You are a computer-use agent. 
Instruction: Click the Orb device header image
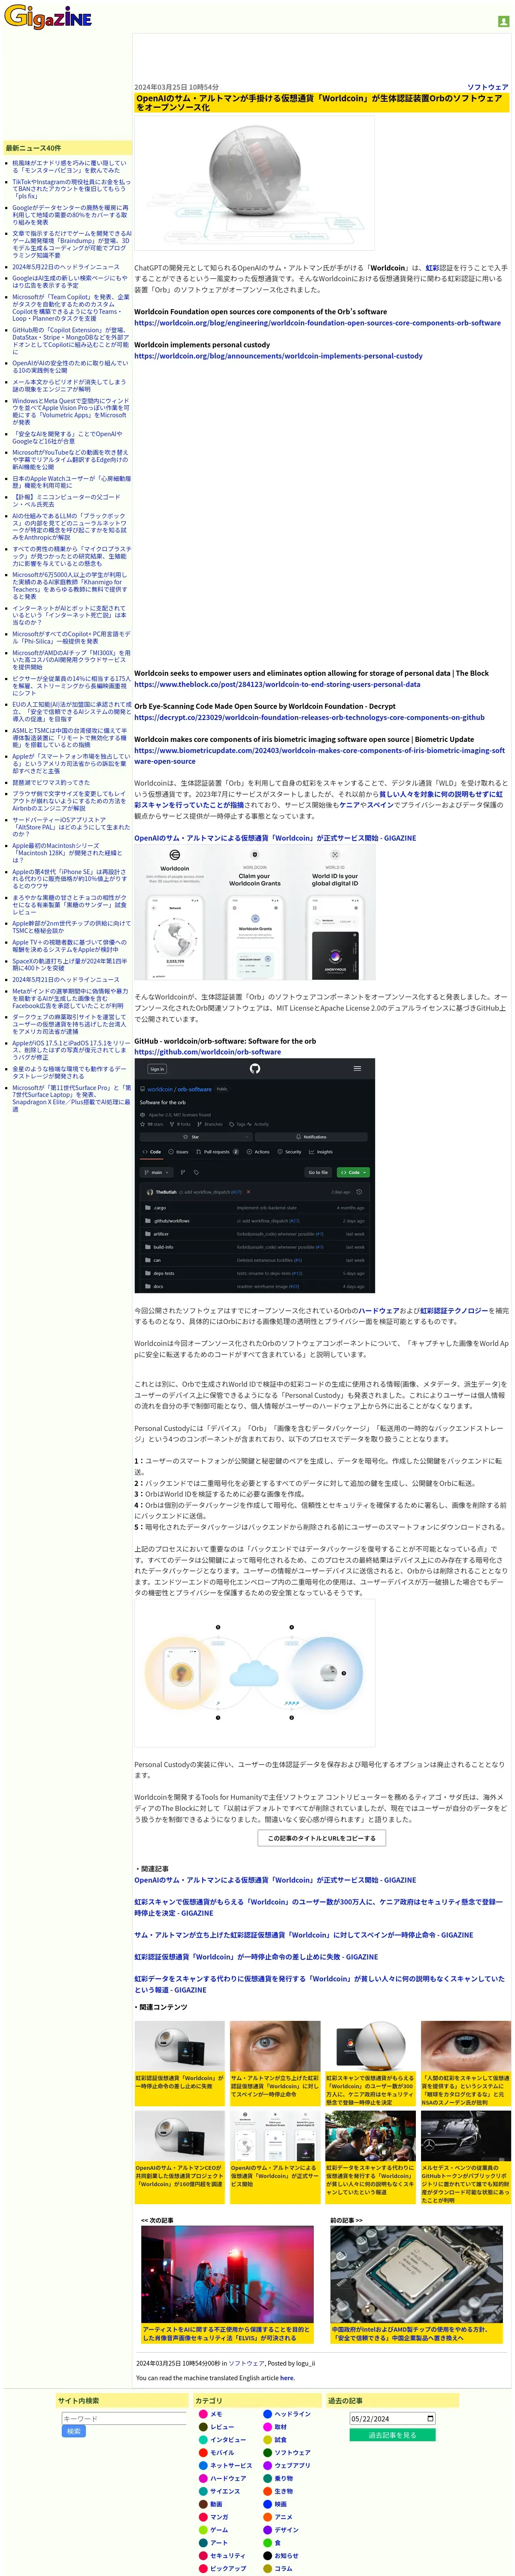[x=254, y=183]
